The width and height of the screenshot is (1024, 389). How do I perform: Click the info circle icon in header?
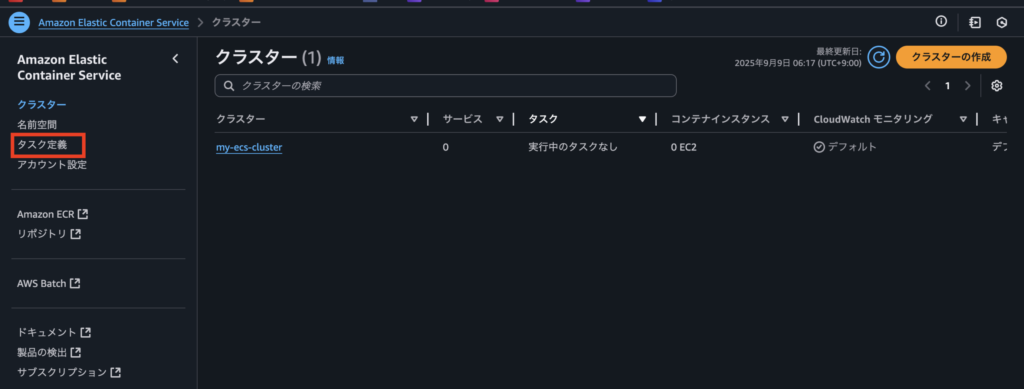point(941,22)
